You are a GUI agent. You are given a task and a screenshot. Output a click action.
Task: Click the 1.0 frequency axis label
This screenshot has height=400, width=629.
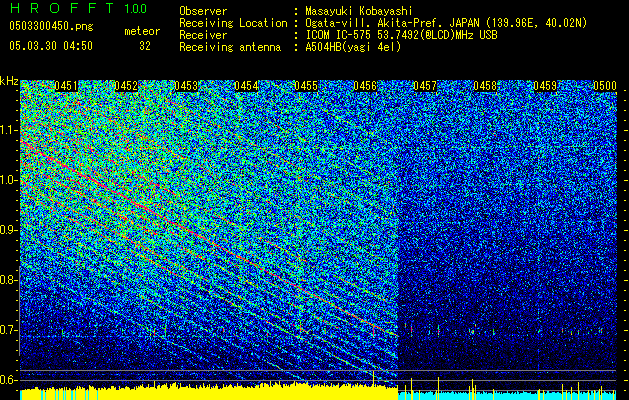(8, 180)
